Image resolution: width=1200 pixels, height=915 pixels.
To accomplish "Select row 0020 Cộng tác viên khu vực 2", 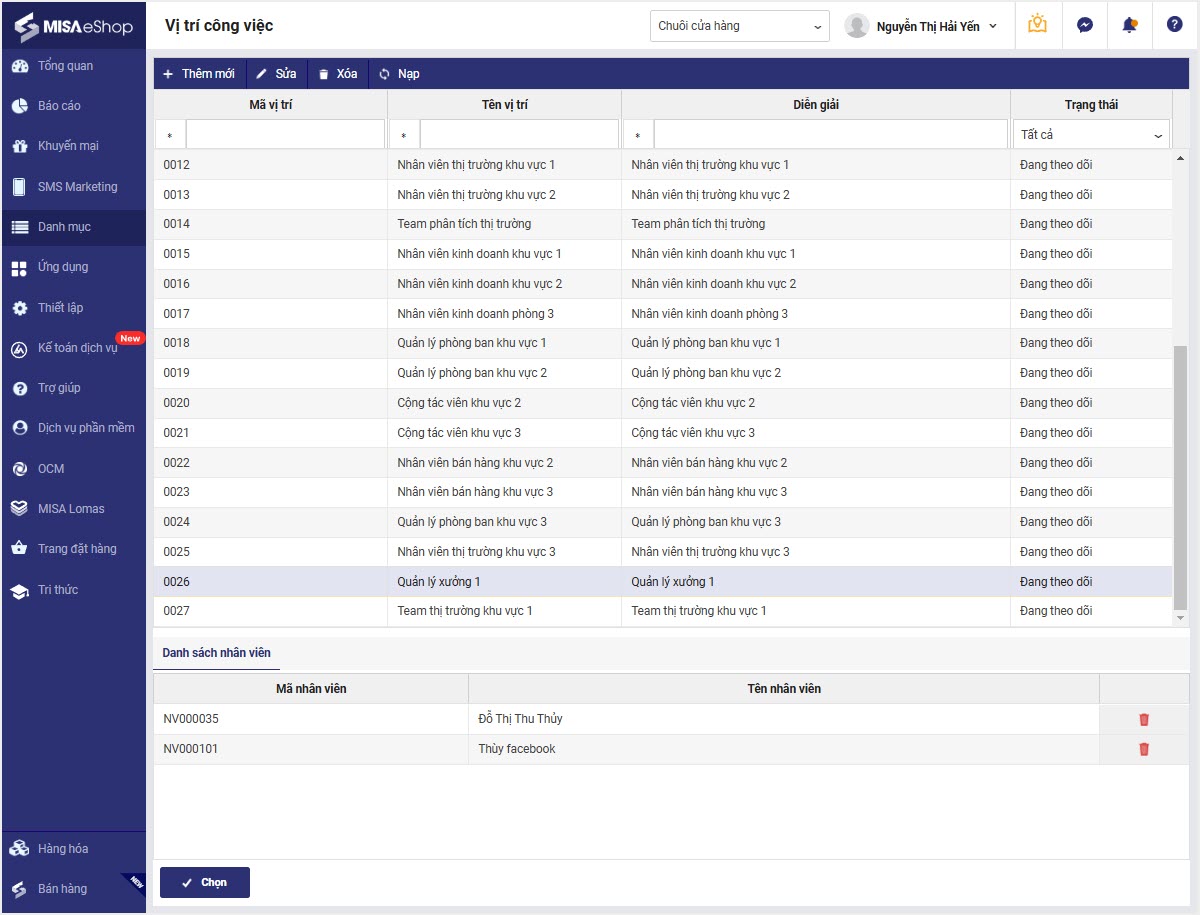I will click(663, 403).
